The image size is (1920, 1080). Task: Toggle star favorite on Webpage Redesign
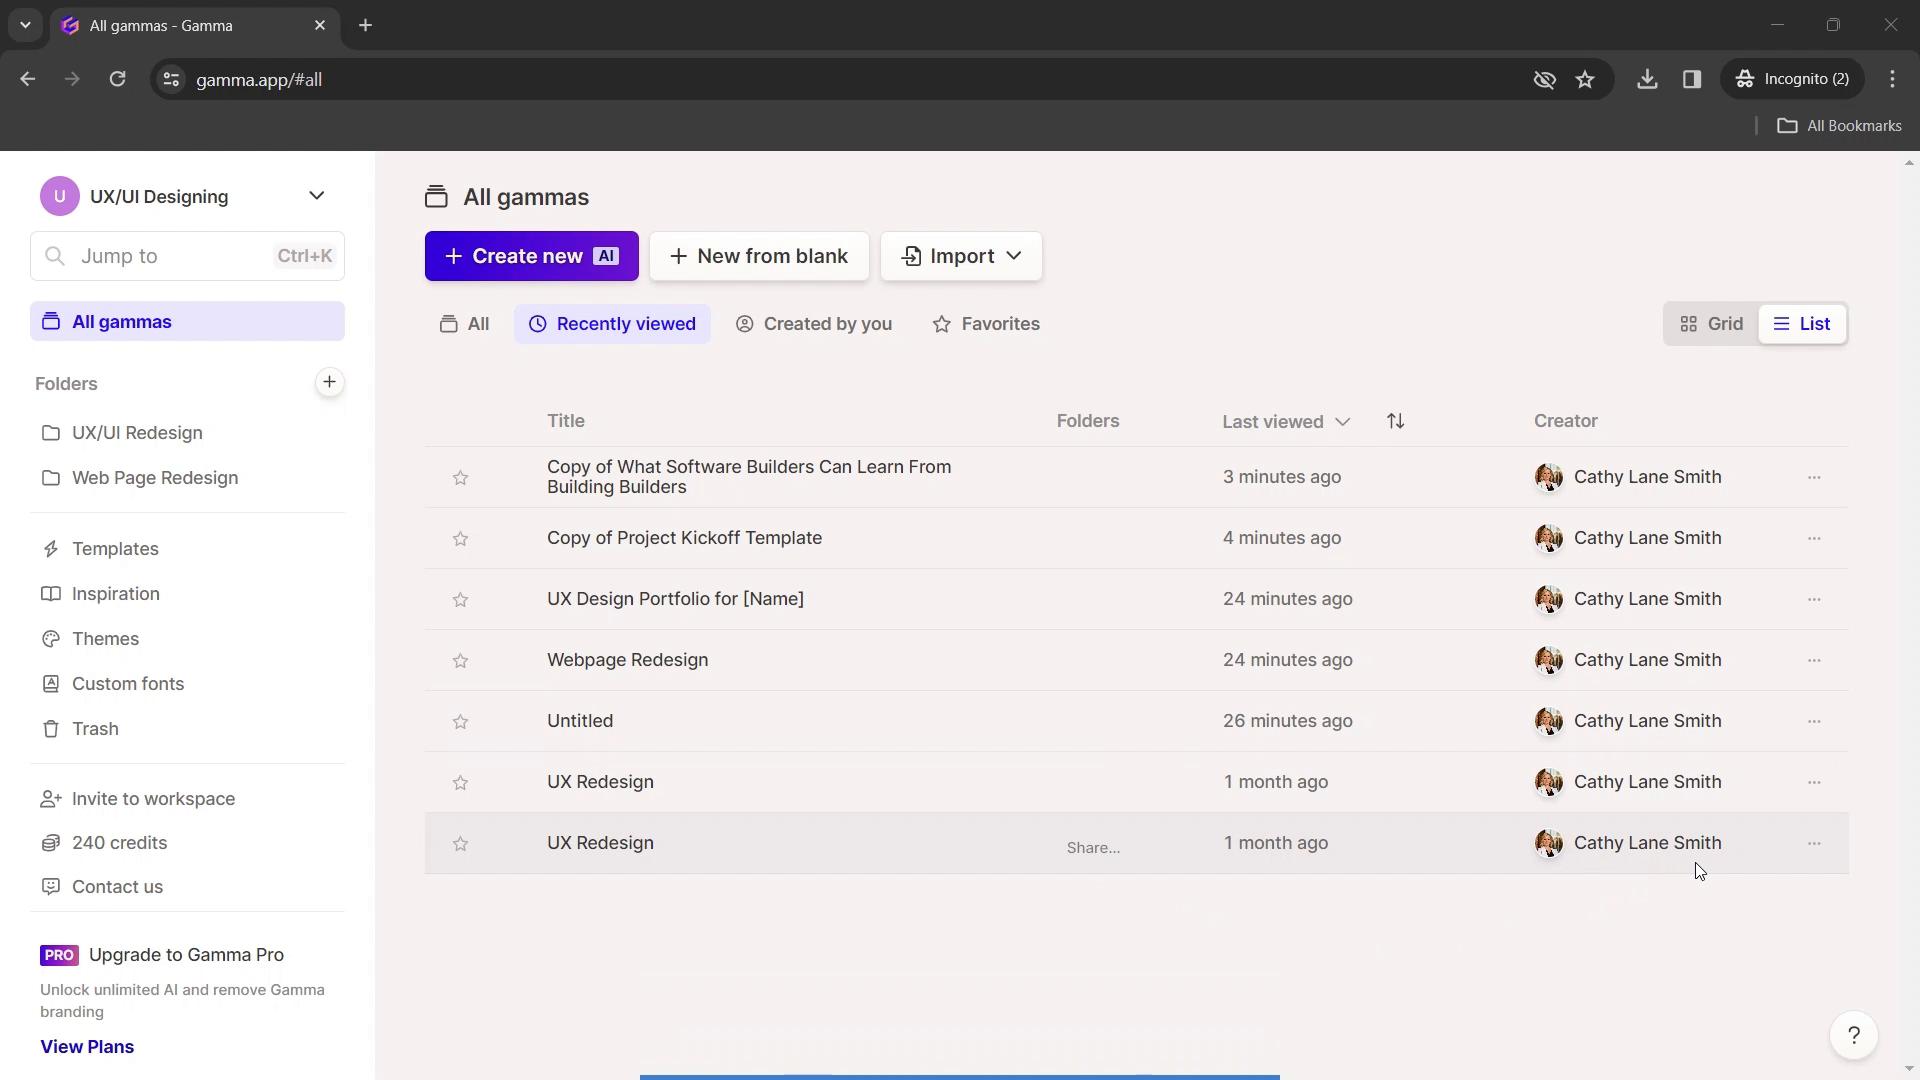(x=460, y=659)
